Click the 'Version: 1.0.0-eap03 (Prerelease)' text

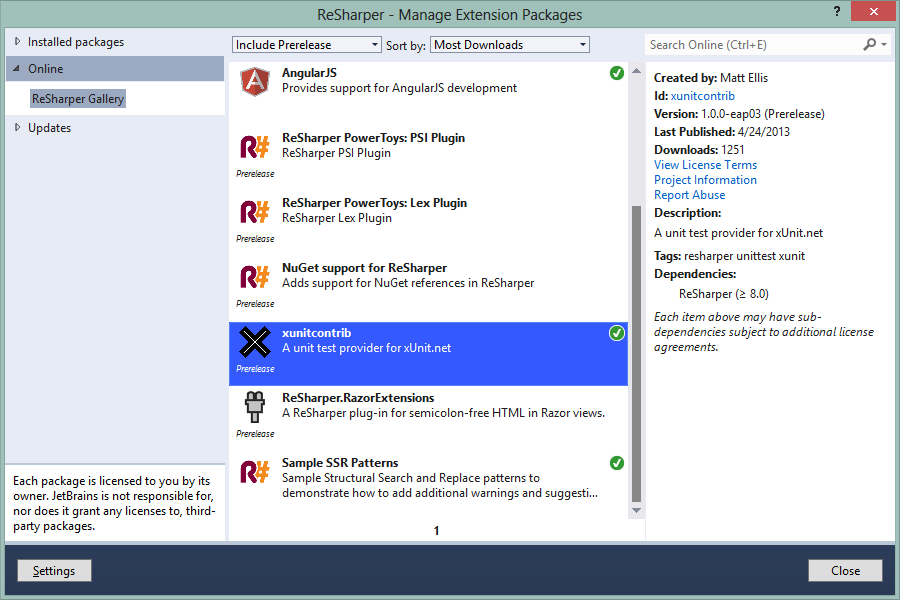(x=739, y=114)
